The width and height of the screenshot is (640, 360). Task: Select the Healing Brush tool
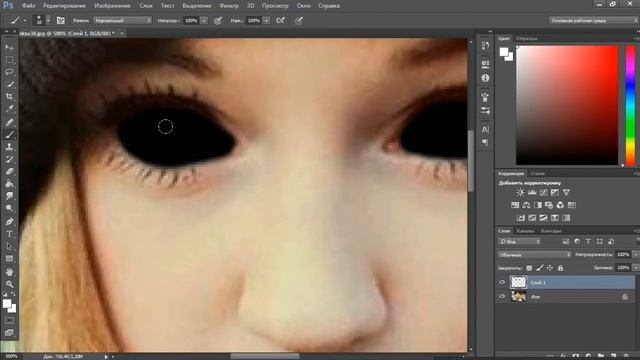(9, 122)
